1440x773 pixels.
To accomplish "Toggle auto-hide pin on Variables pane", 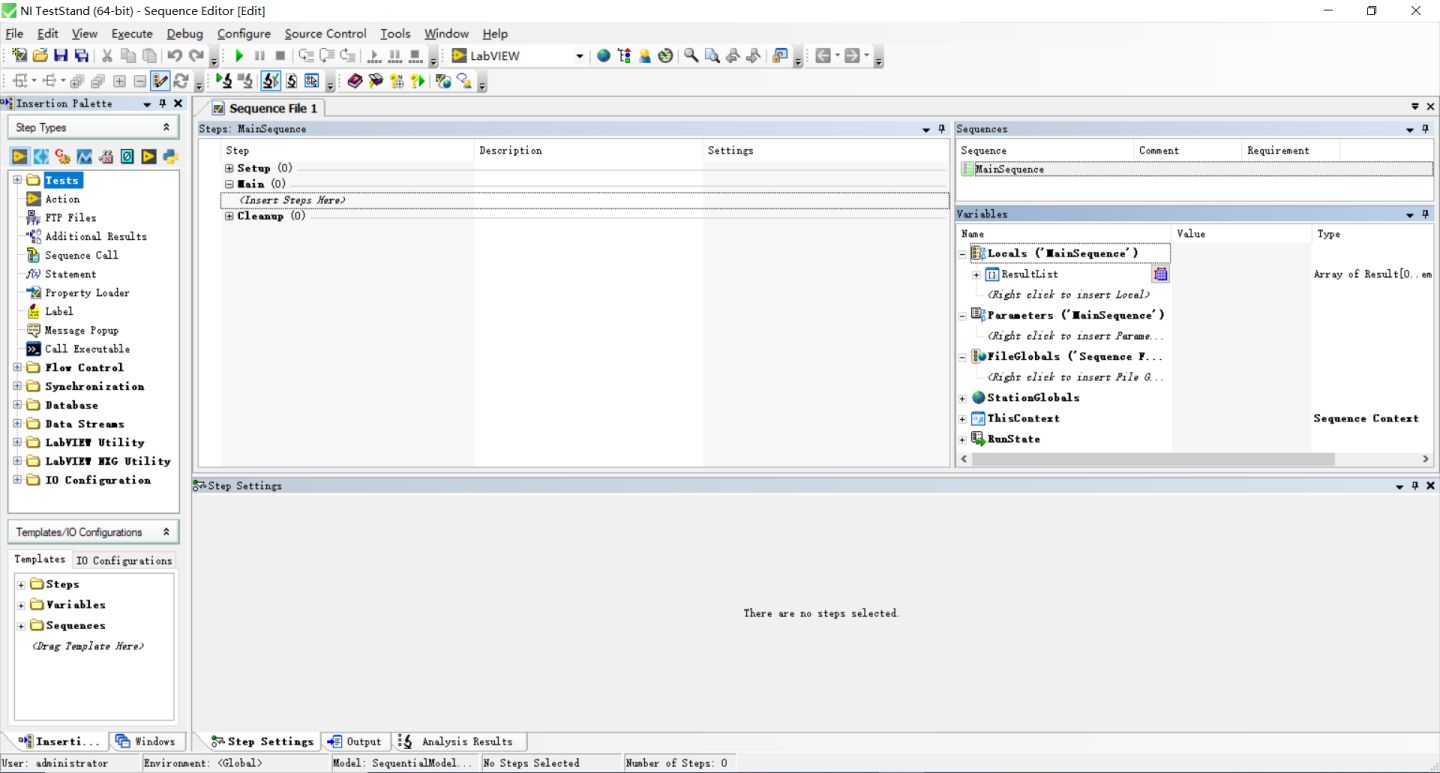I will pyautogui.click(x=1426, y=214).
